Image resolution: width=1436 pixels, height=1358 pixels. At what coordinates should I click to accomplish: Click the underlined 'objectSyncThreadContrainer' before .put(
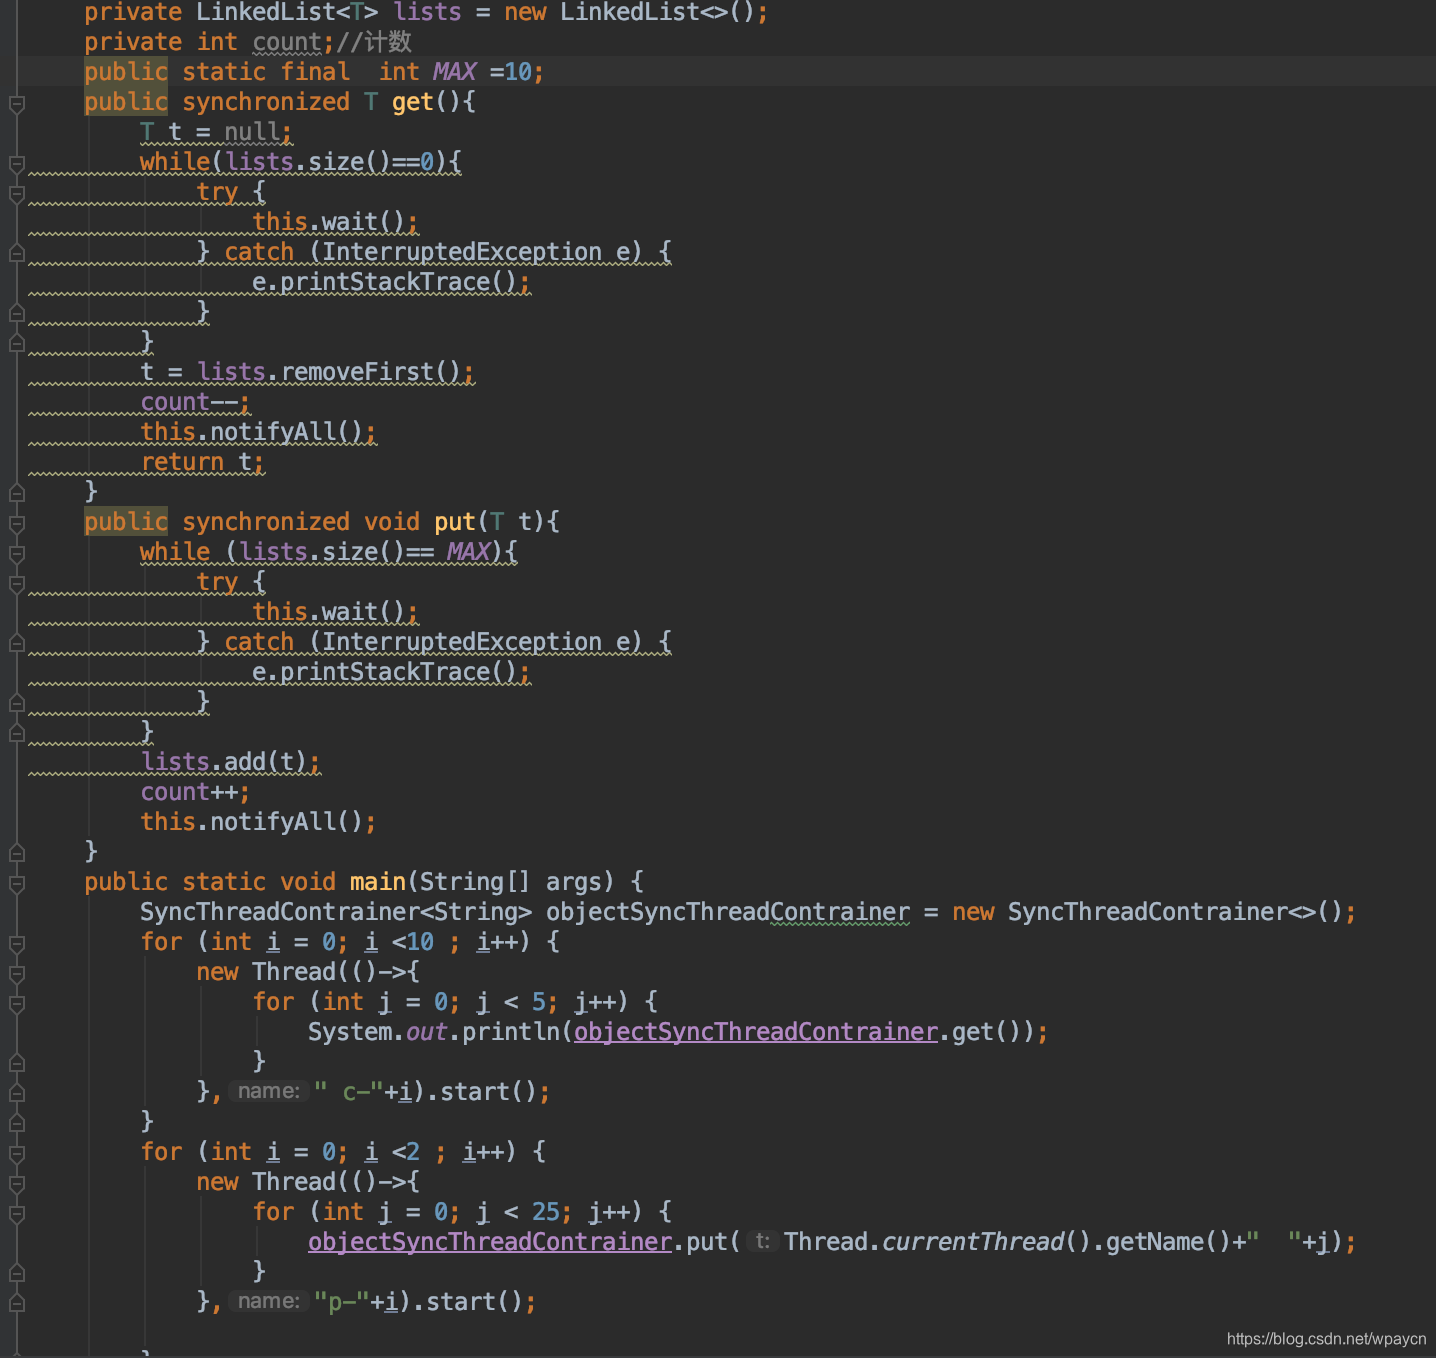pos(490,1242)
